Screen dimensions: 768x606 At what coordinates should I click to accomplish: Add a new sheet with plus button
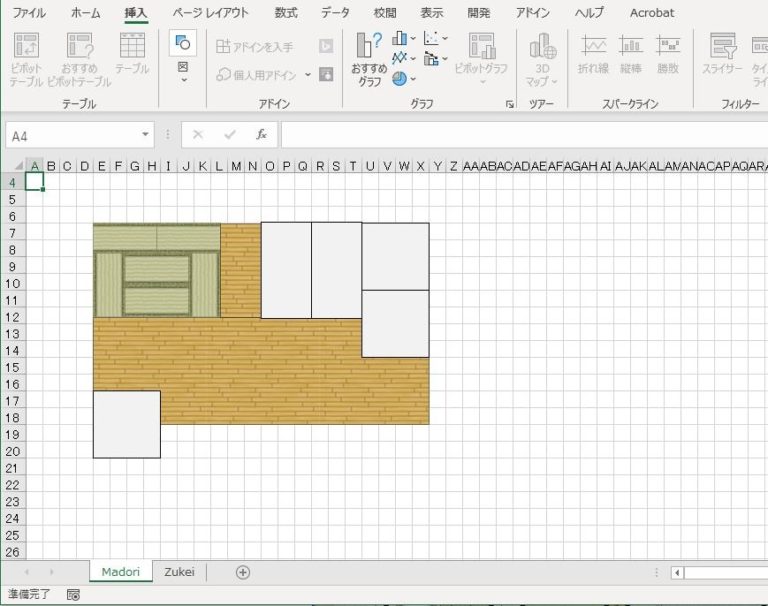pos(242,572)
